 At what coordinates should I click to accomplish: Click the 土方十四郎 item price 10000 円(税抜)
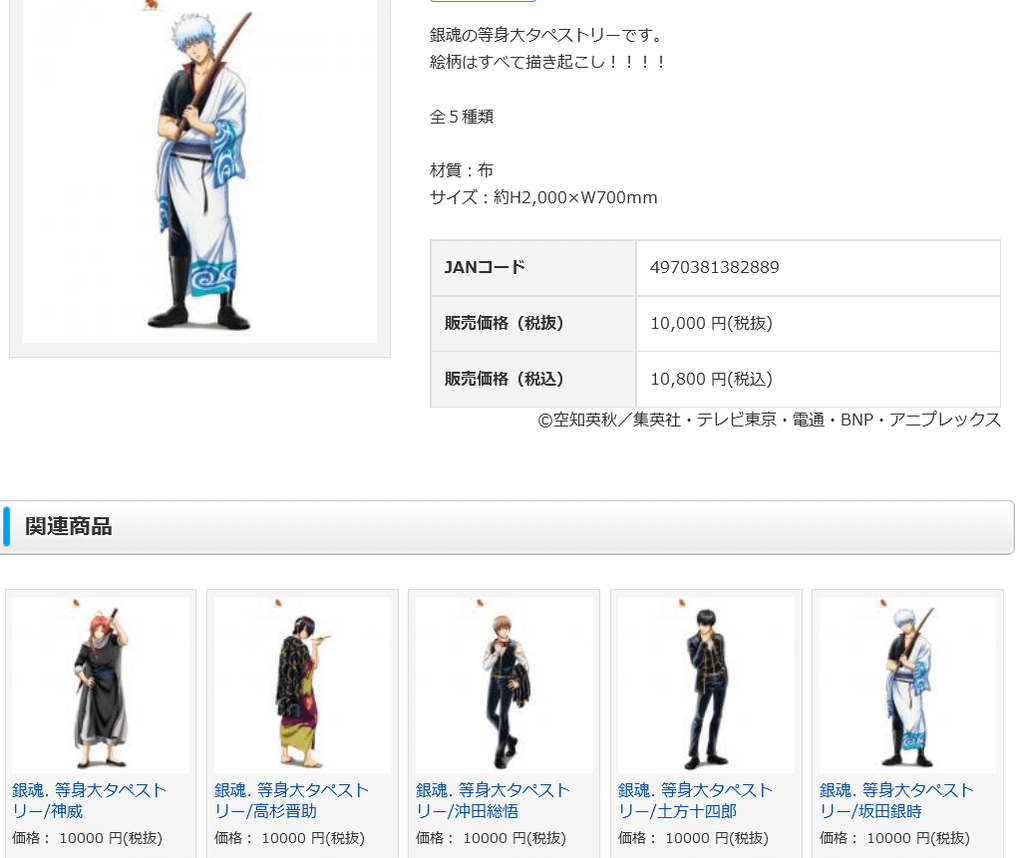(x=693, y=838)
